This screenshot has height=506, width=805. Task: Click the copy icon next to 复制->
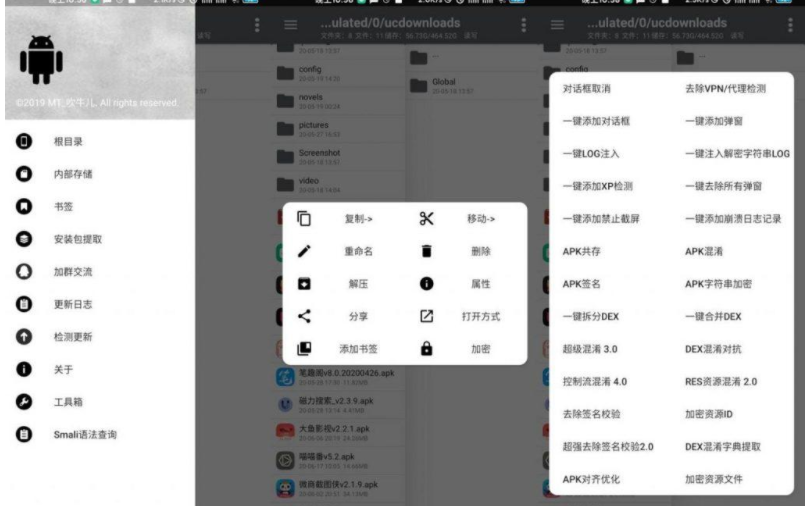point(304,219)
